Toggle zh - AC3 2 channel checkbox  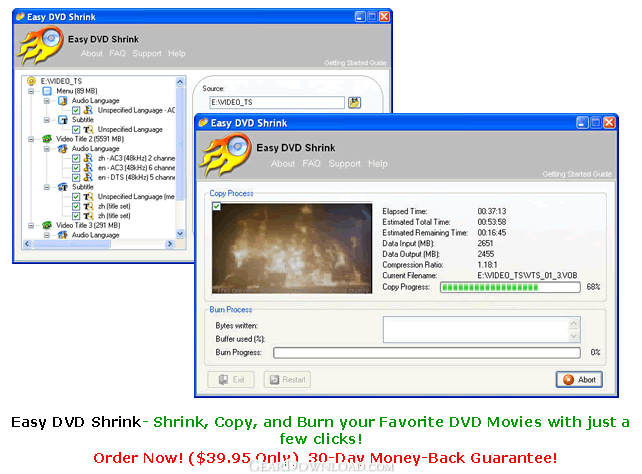click(76, 158)
